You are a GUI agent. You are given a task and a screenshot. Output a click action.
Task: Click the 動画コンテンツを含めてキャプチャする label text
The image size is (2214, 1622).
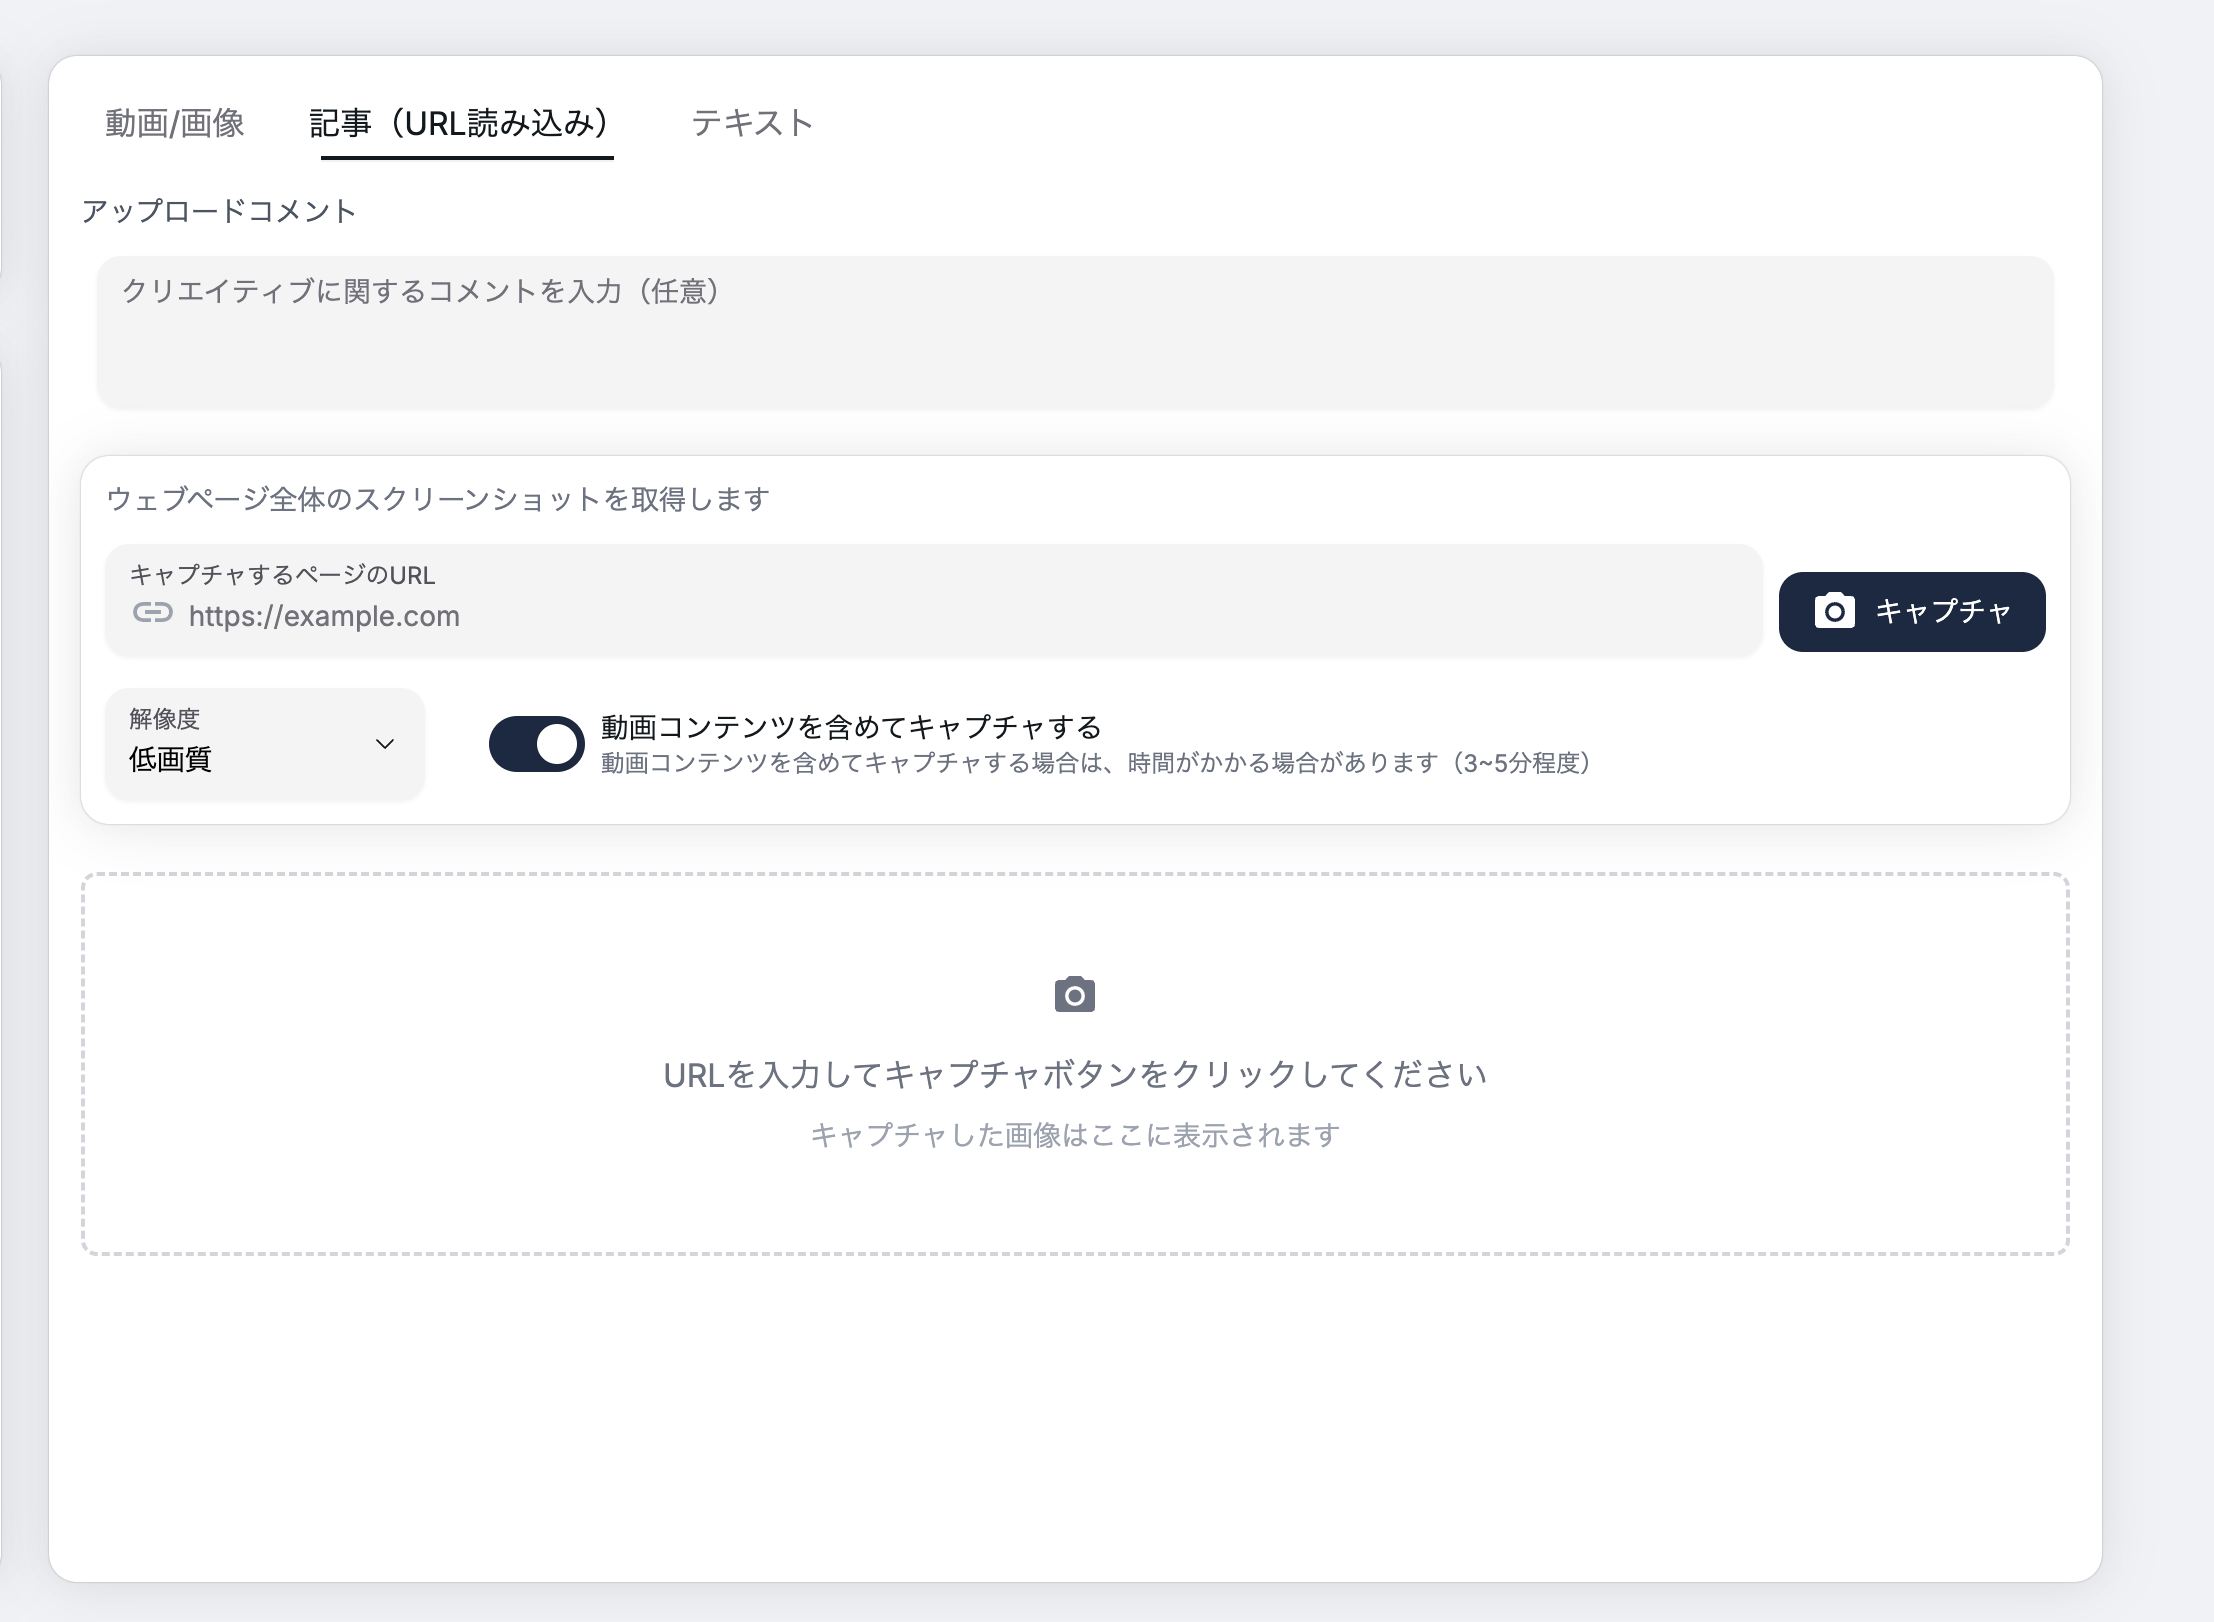click(848, 728)
